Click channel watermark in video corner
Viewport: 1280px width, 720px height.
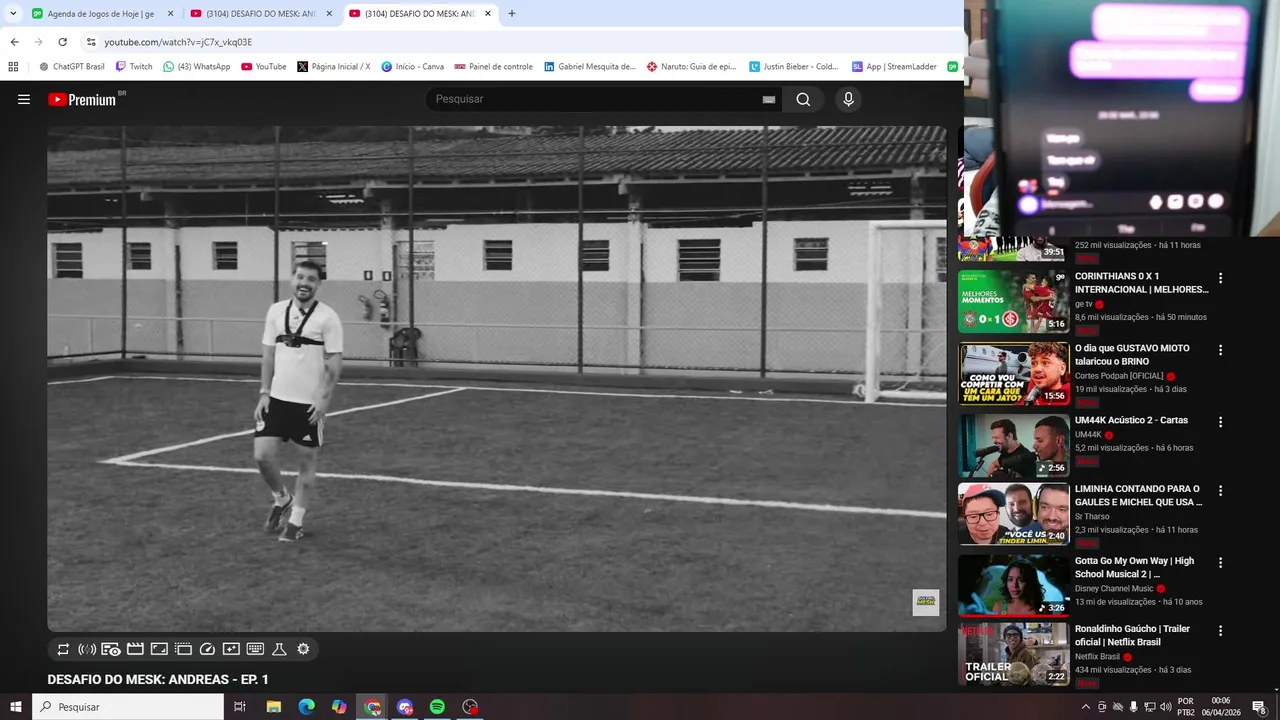click(926, 602)
